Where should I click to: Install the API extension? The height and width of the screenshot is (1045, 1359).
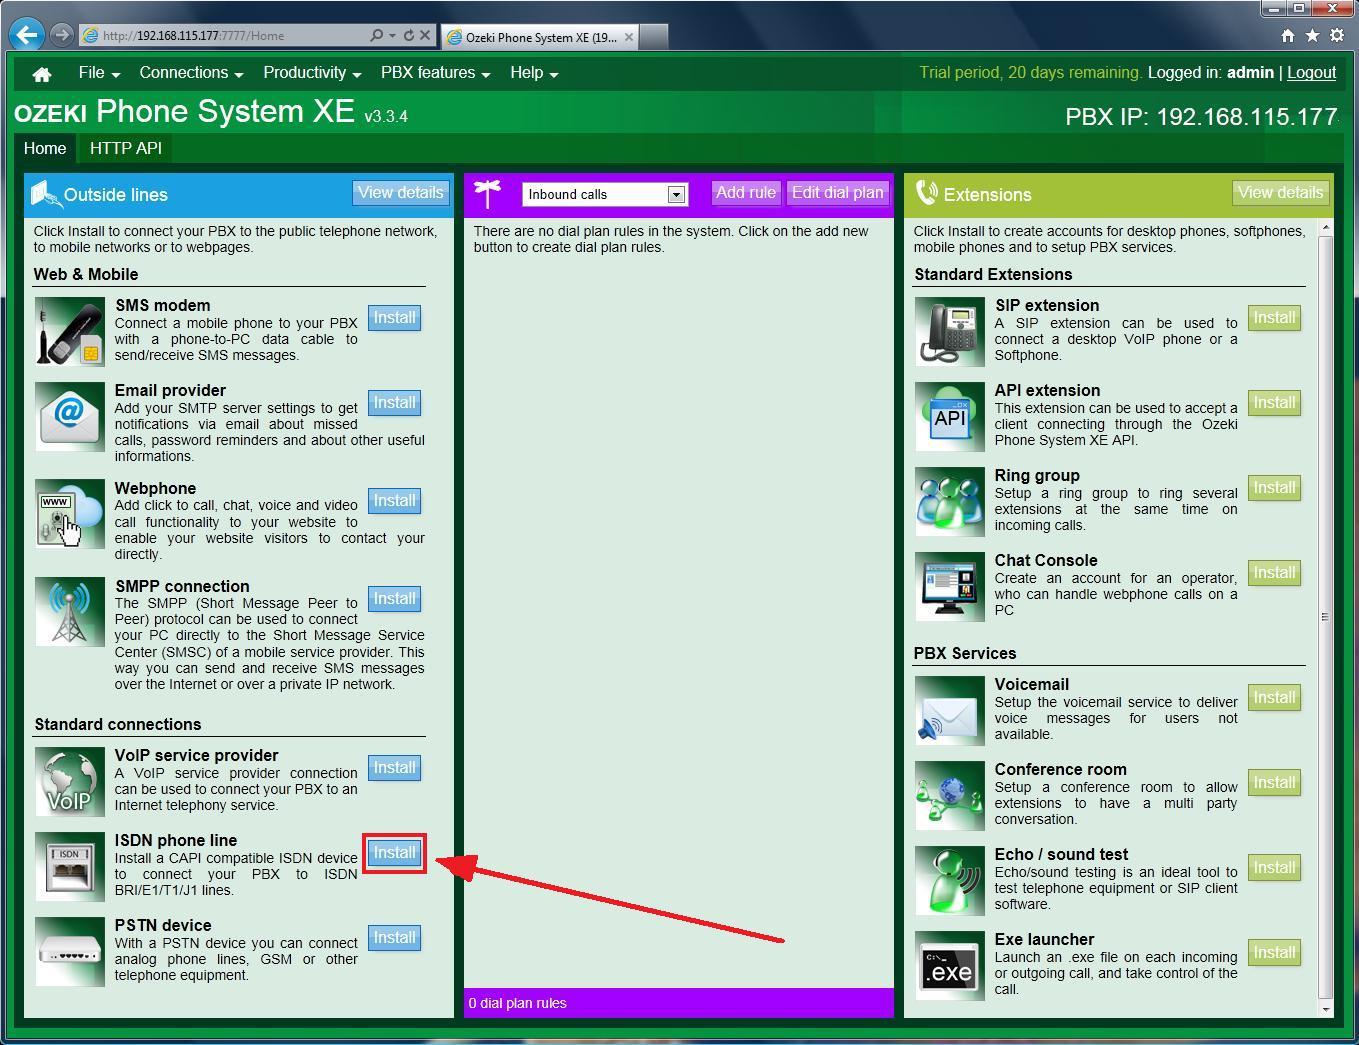1274,403
